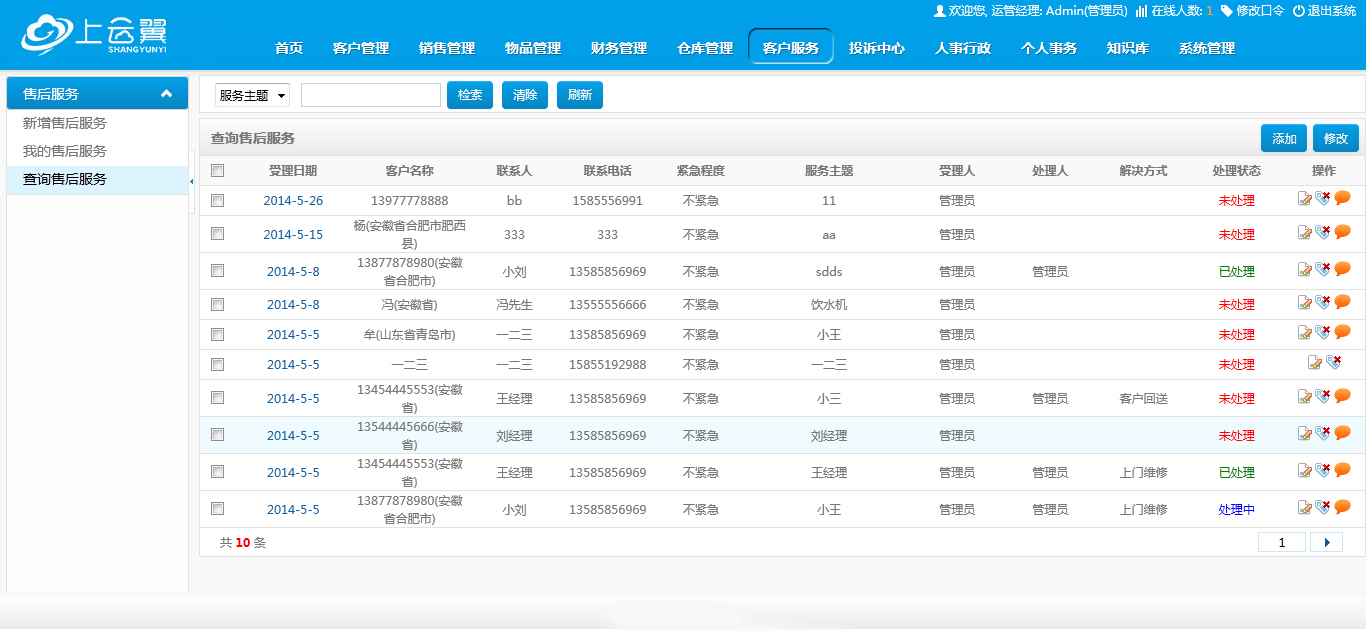Image resolution: width=1366 pixels, height=631 pixels.
Task: Switch to the 财务管理 menu
Action: [x=619, y=48]
